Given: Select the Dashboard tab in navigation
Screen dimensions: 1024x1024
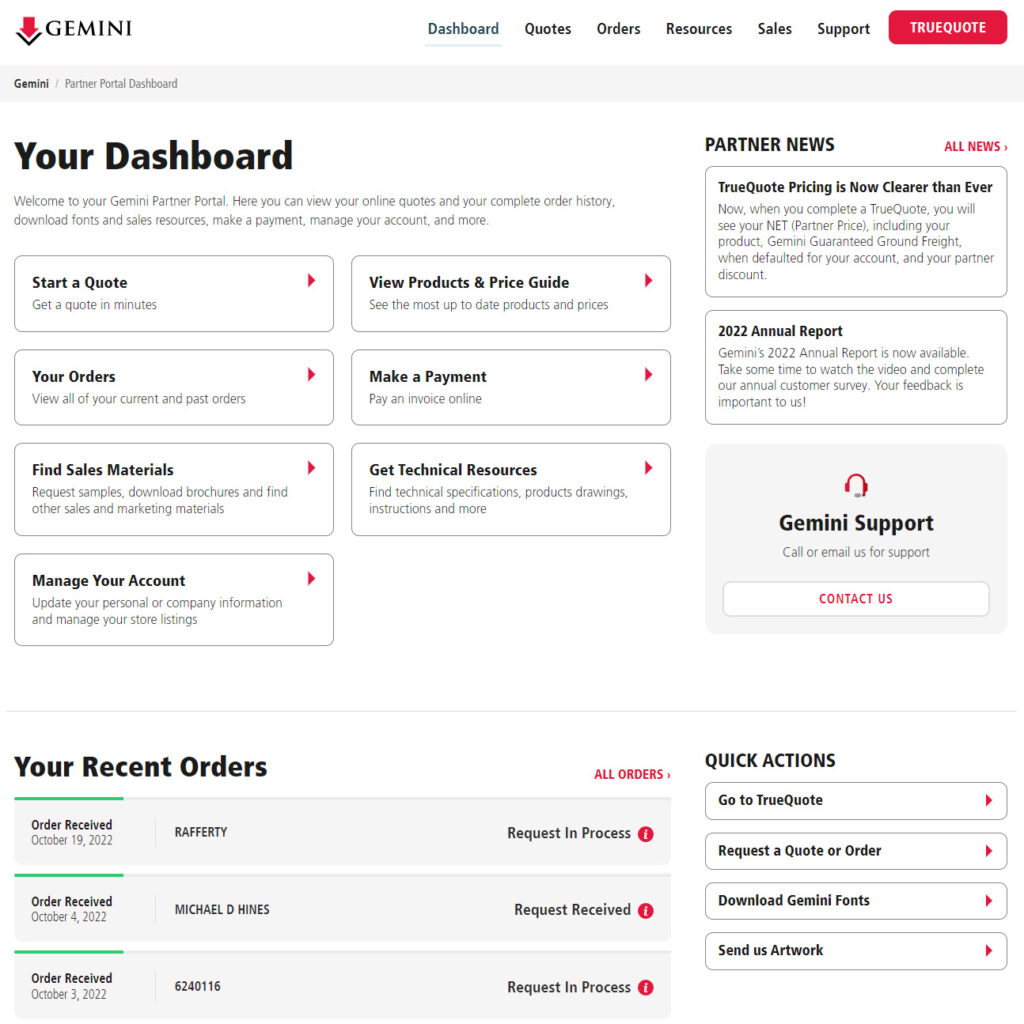Looking at the screenshot, I should tap(463, 29).
